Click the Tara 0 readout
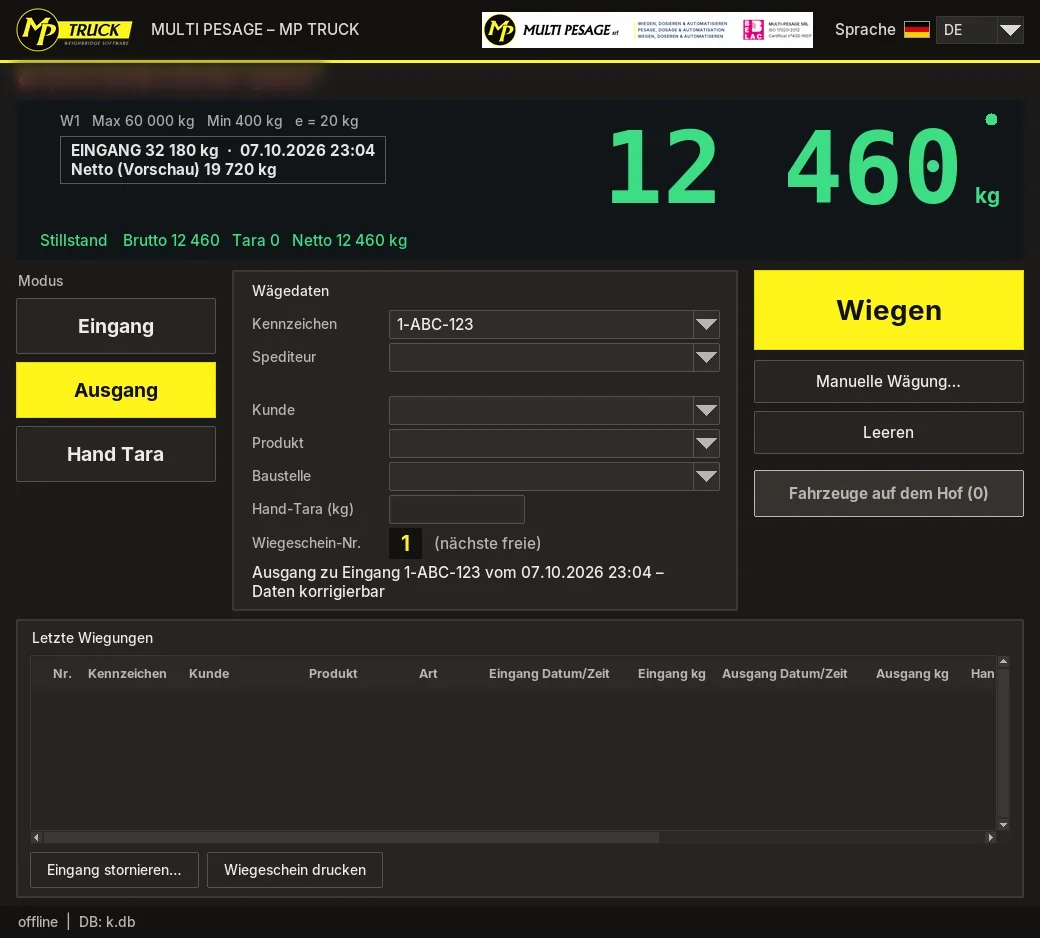This screenshot has width=1040, height=938. point(255,240)
